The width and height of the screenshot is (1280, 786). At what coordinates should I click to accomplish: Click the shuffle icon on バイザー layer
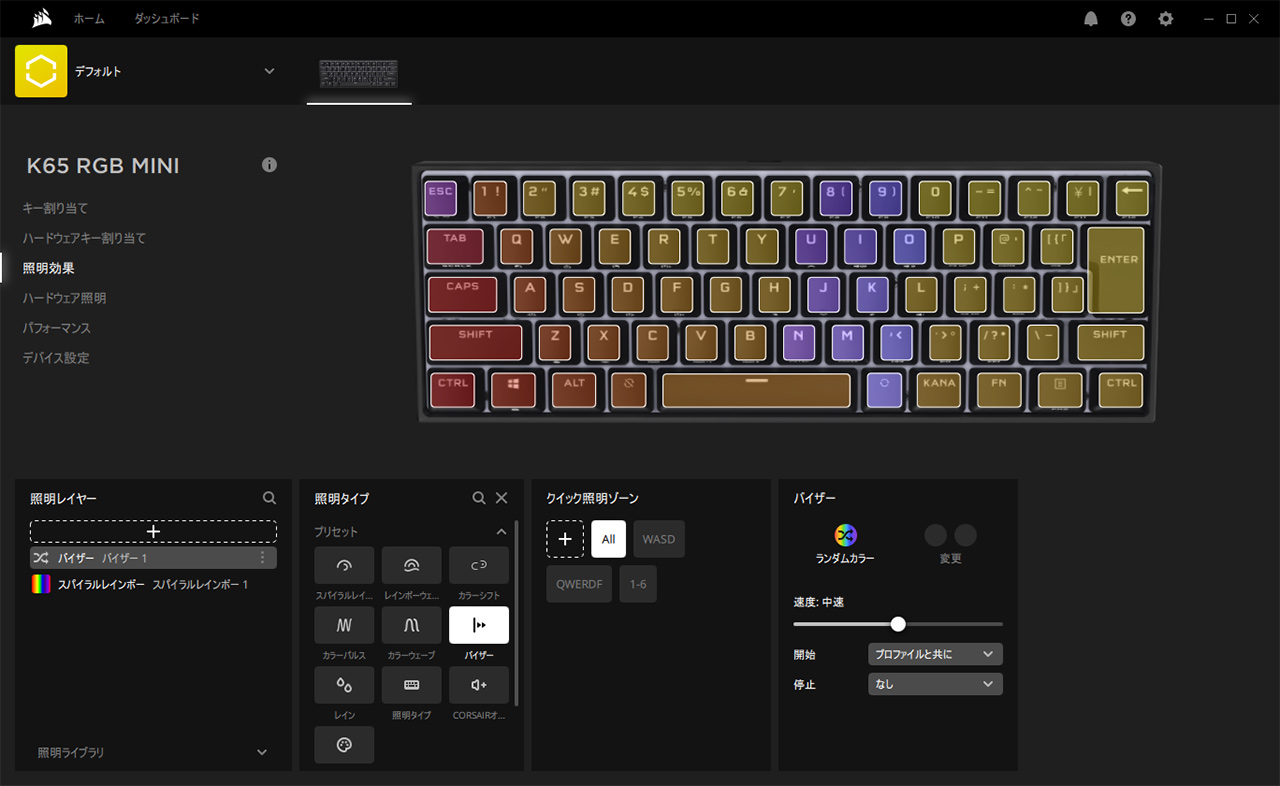[41, 558]
